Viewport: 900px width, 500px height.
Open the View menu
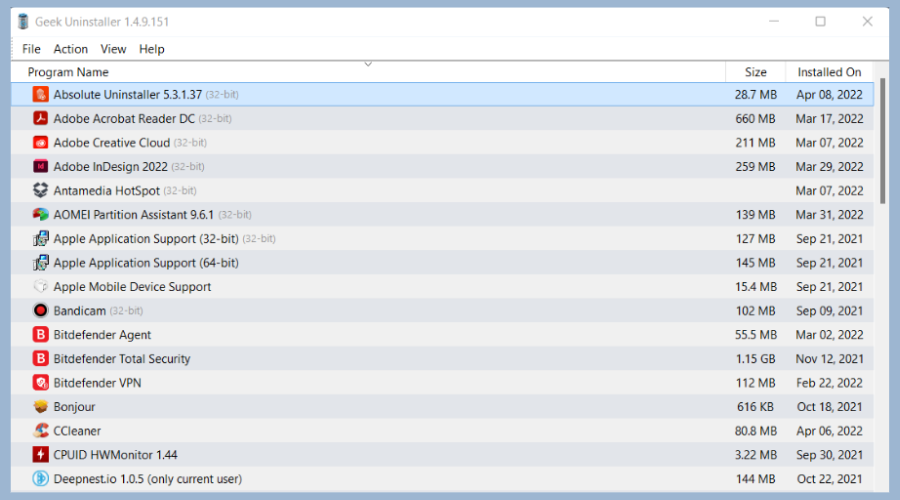click(113, 49)
